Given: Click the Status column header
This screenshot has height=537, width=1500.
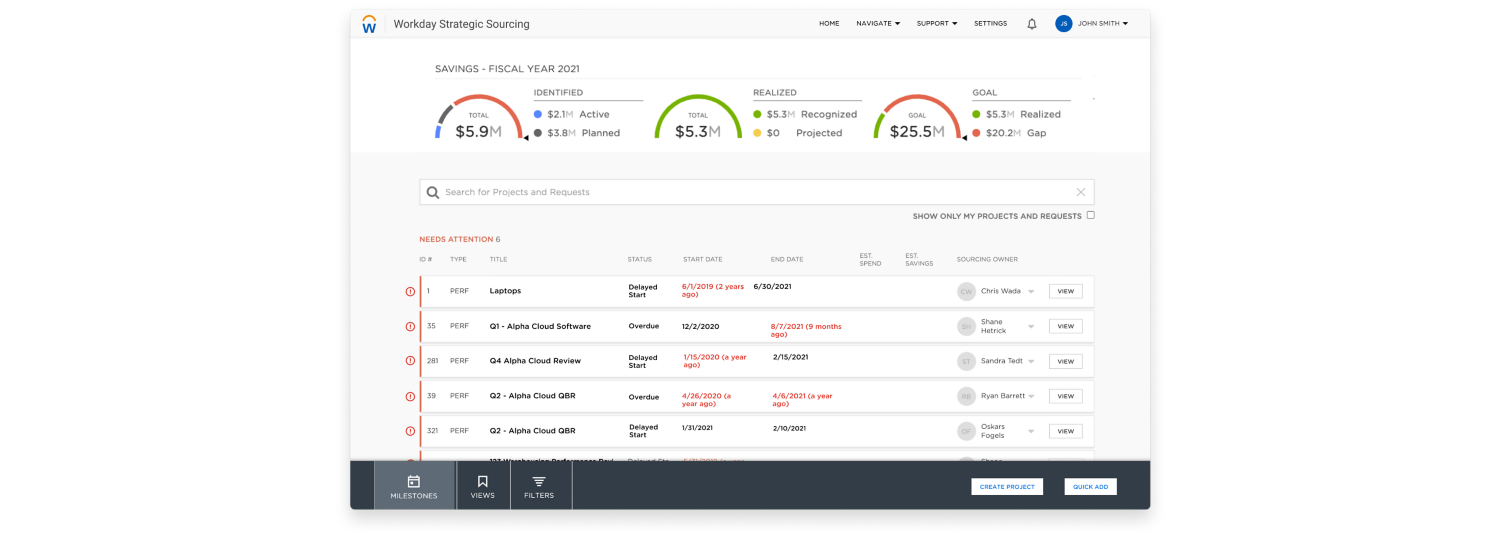Looking at the screenshot, I should pos(639,259).
